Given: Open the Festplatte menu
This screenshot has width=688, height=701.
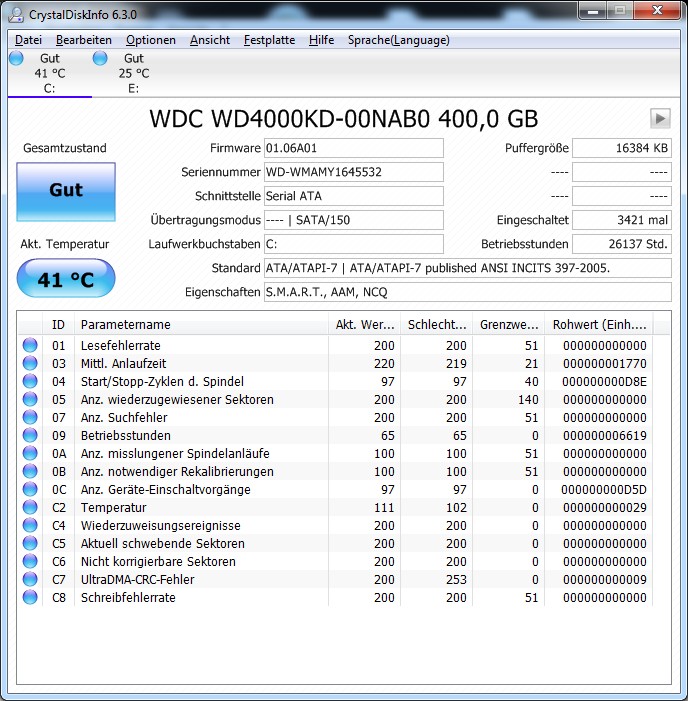Looking at the screenshot, I should pyautogui.click(x=269, y=40).
